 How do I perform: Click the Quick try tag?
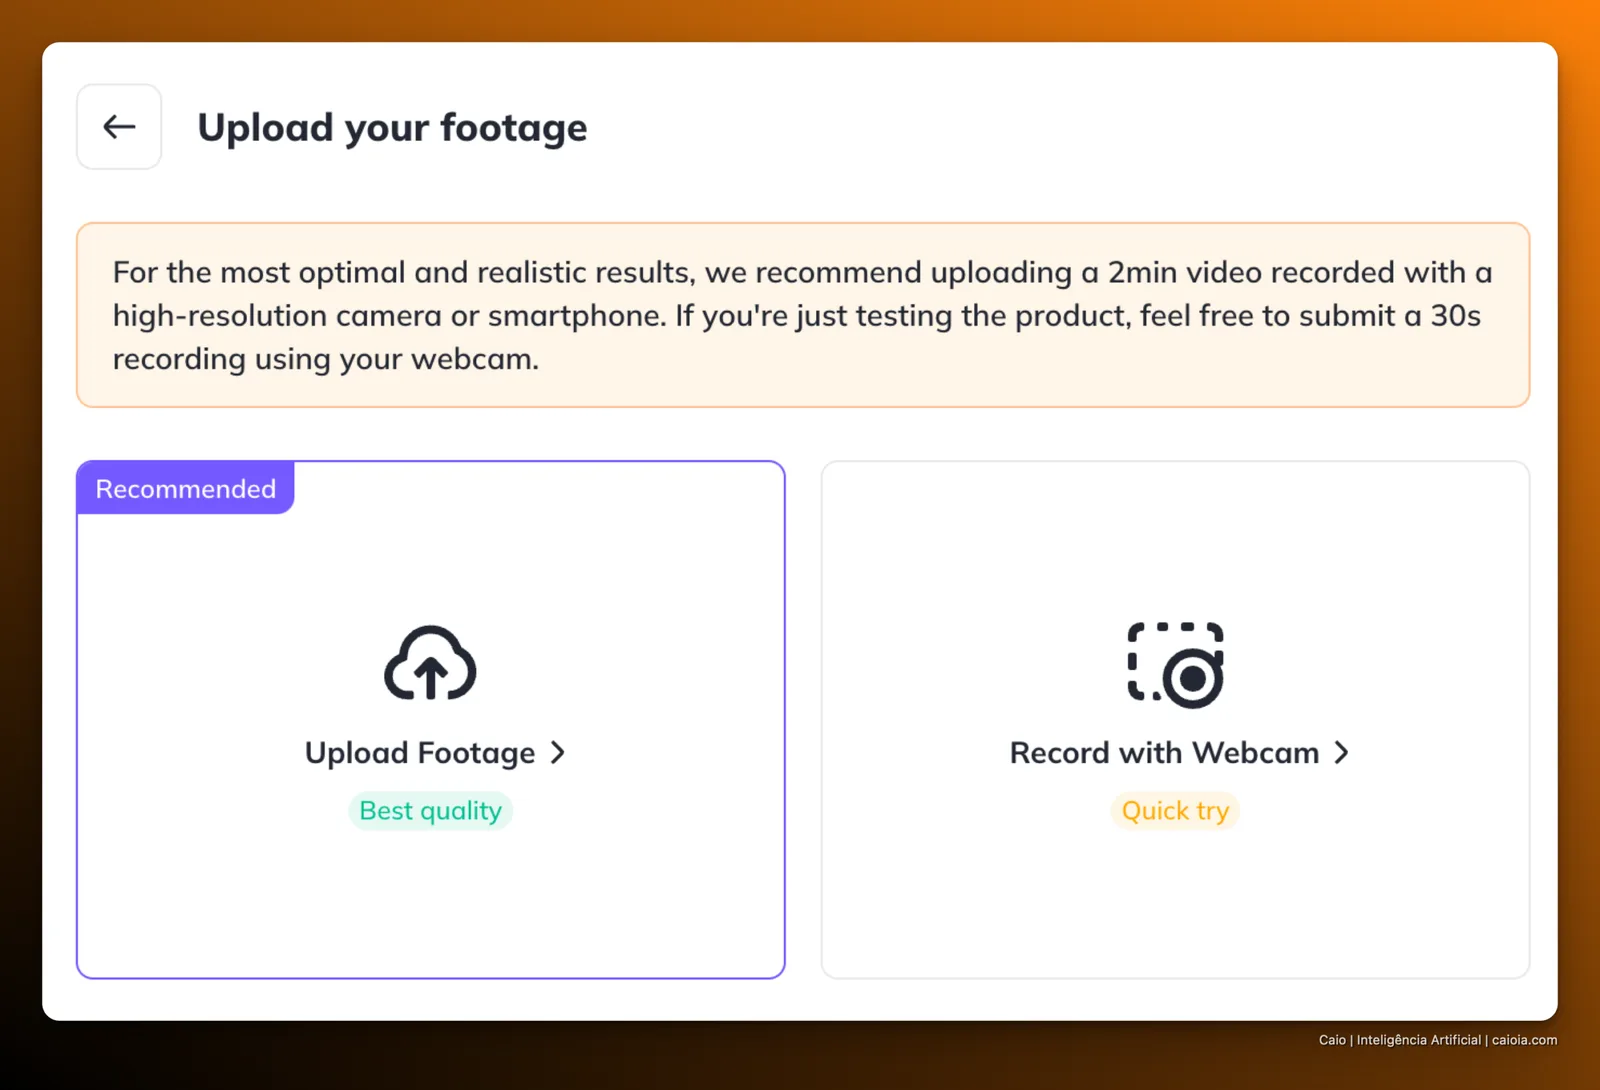1175,811
